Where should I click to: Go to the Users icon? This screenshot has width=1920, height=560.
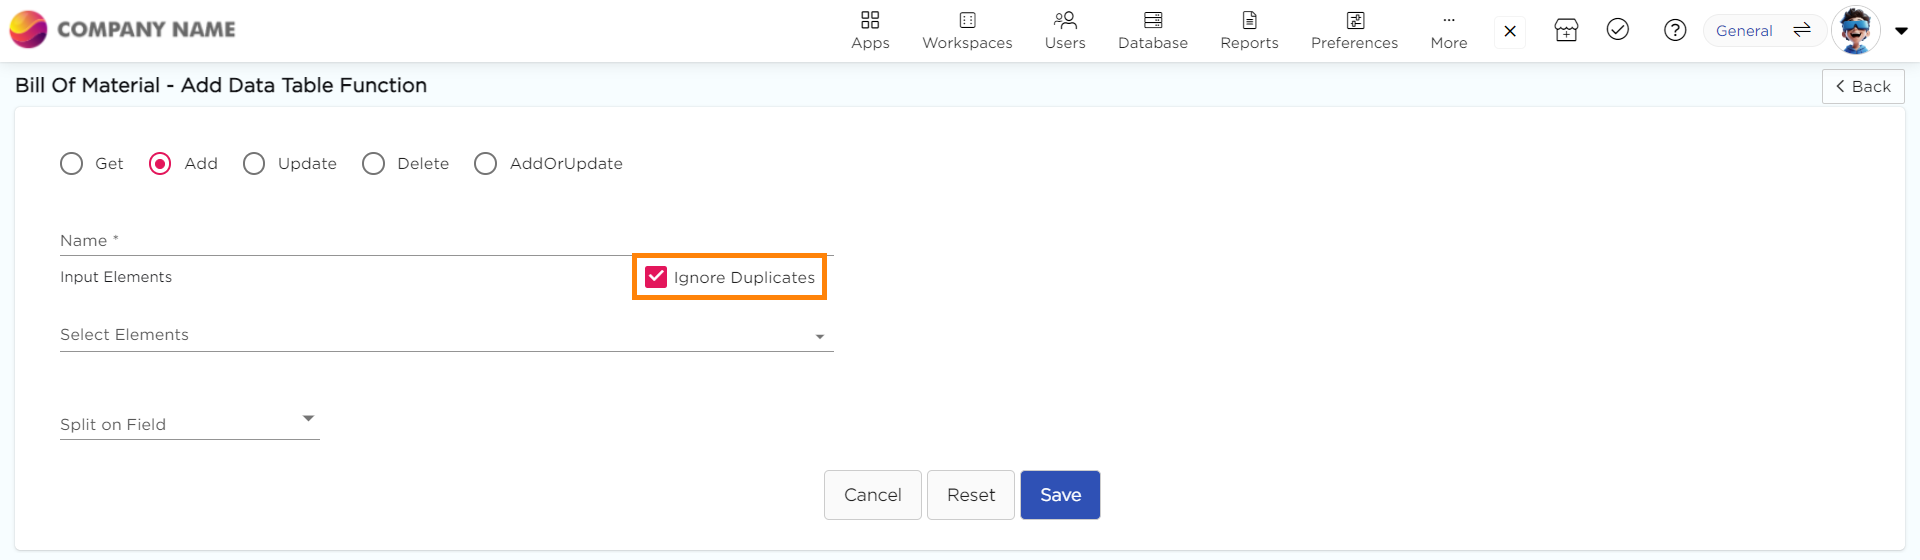click(1065, 21)
